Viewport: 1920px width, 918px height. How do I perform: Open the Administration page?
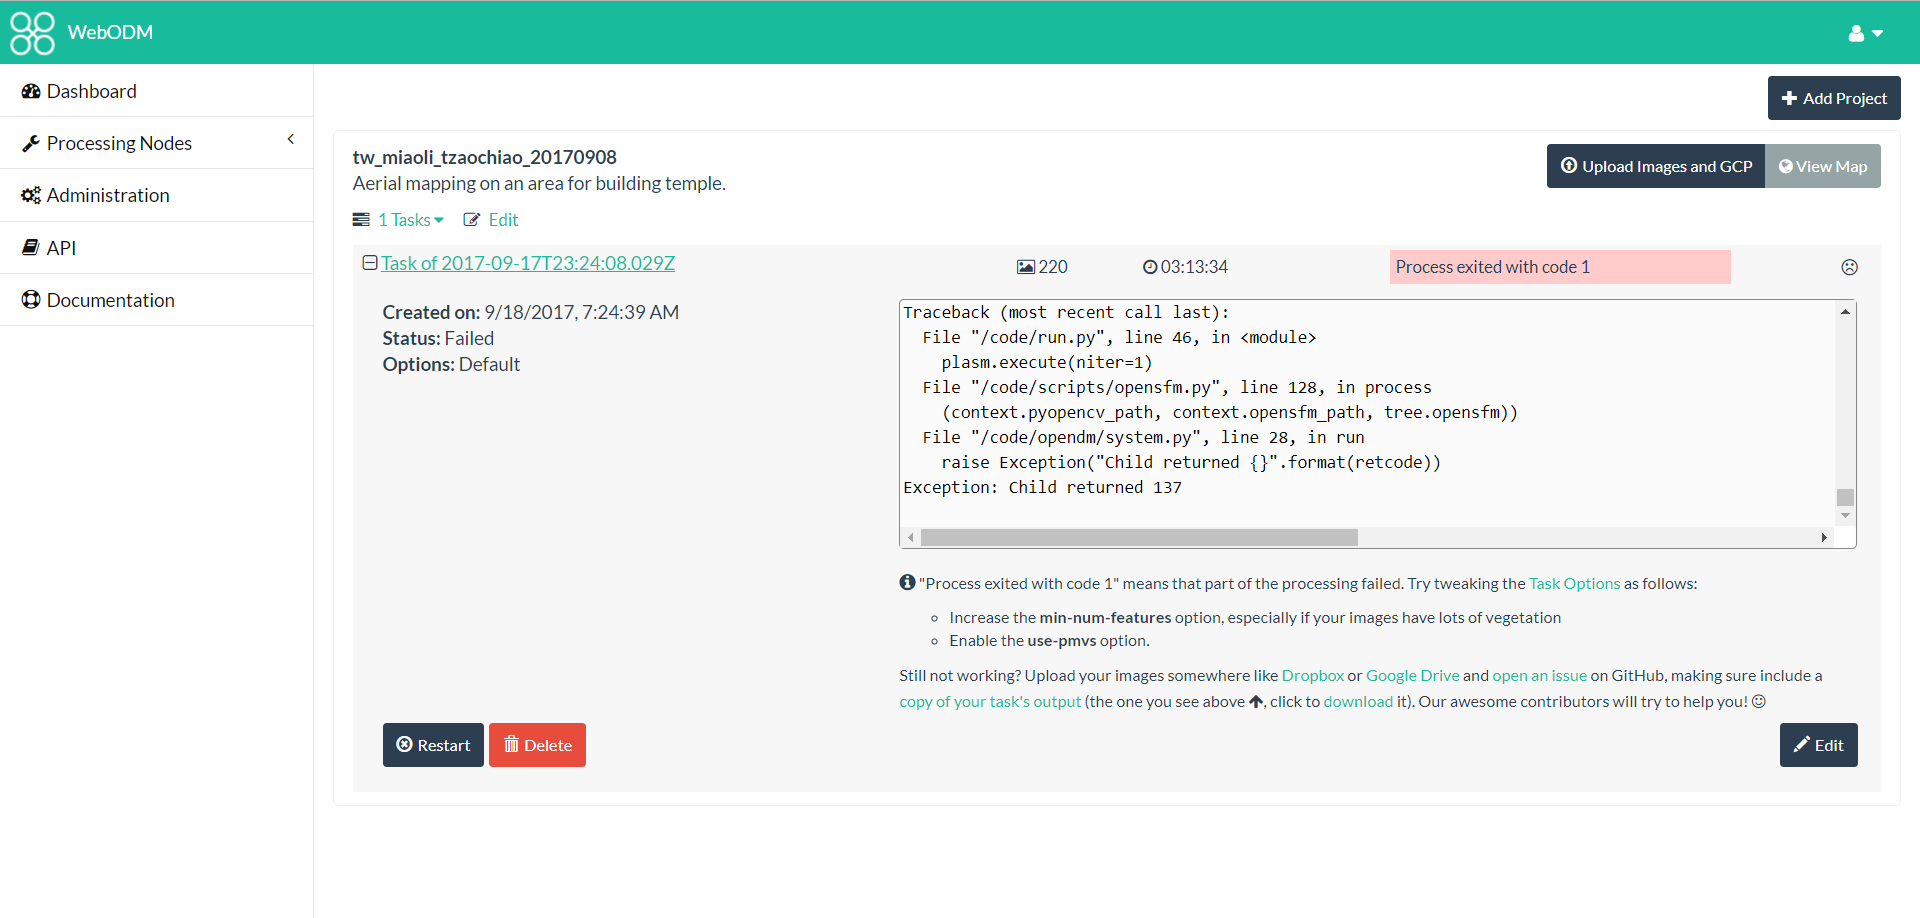pyautogui.click(x=108, y=195)
